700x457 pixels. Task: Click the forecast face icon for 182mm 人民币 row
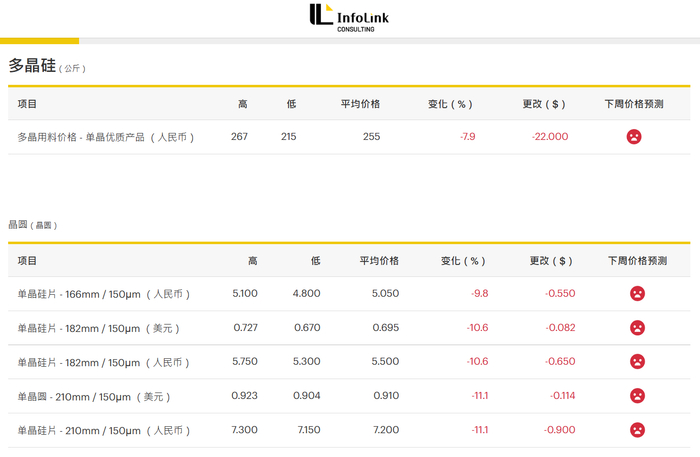coord(637,362)
